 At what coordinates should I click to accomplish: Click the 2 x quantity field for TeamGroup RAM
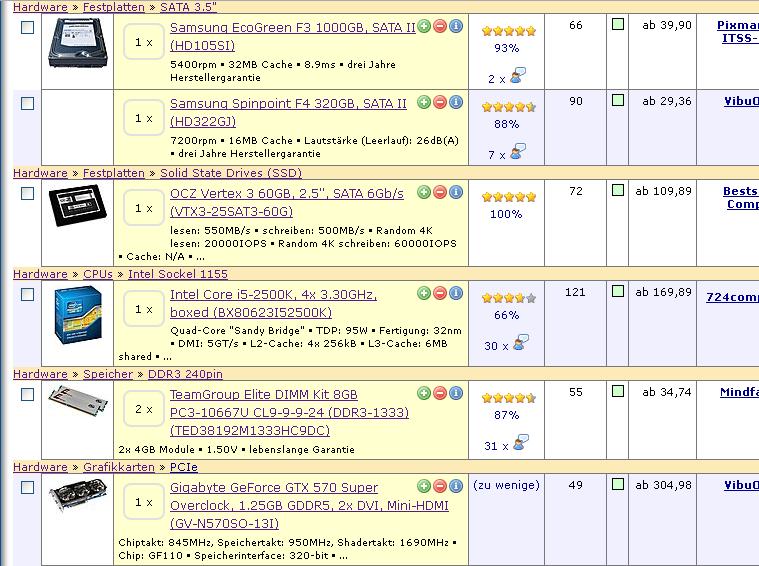coord(144,409)
